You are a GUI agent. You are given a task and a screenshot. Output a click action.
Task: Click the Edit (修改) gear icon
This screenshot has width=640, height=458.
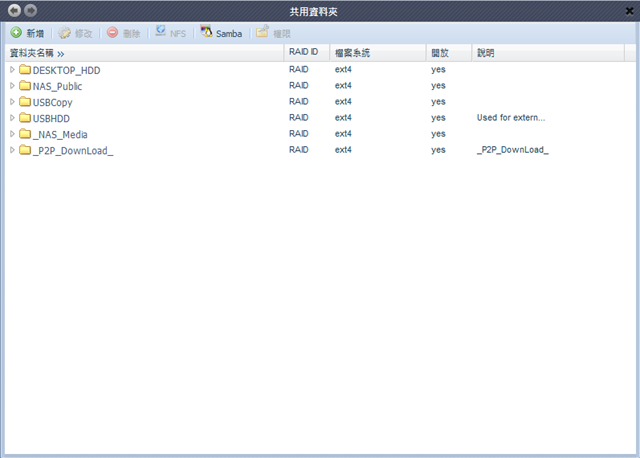(64, 33)
